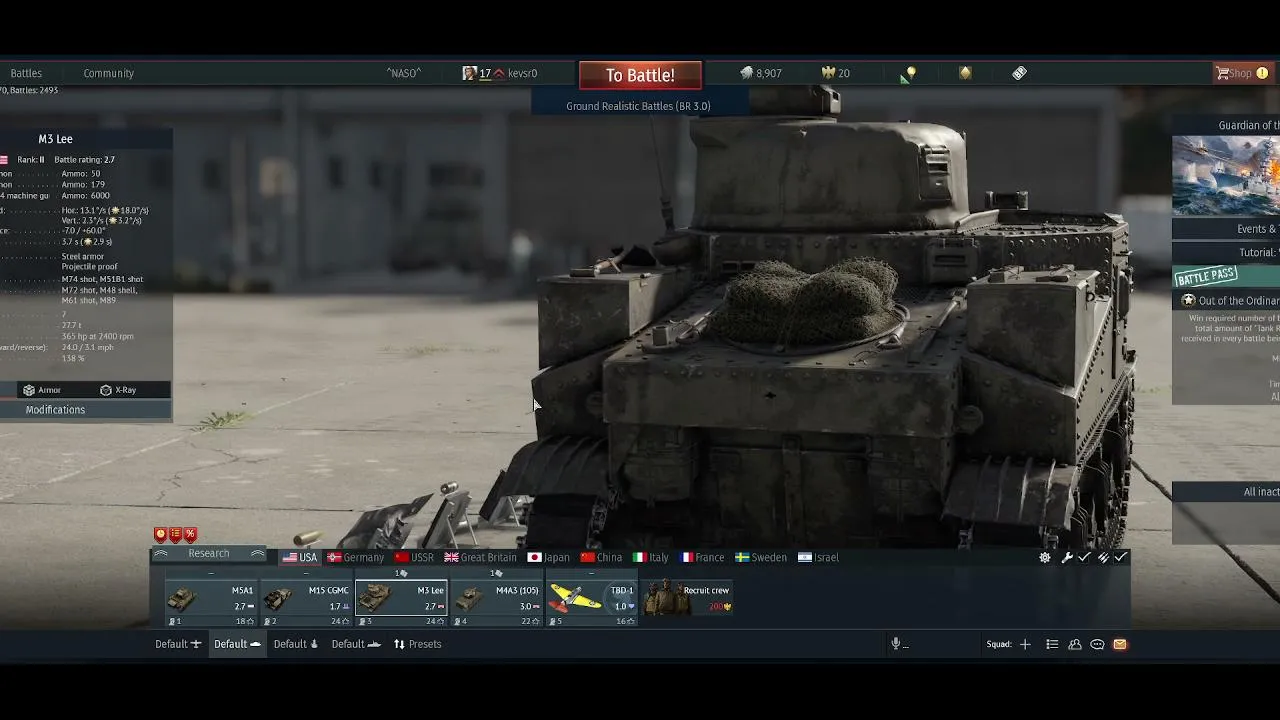Select the USSR nation tab
The width and height of the screenshot is (1280, 720).
pyautogui.click(x=414, y=558)
